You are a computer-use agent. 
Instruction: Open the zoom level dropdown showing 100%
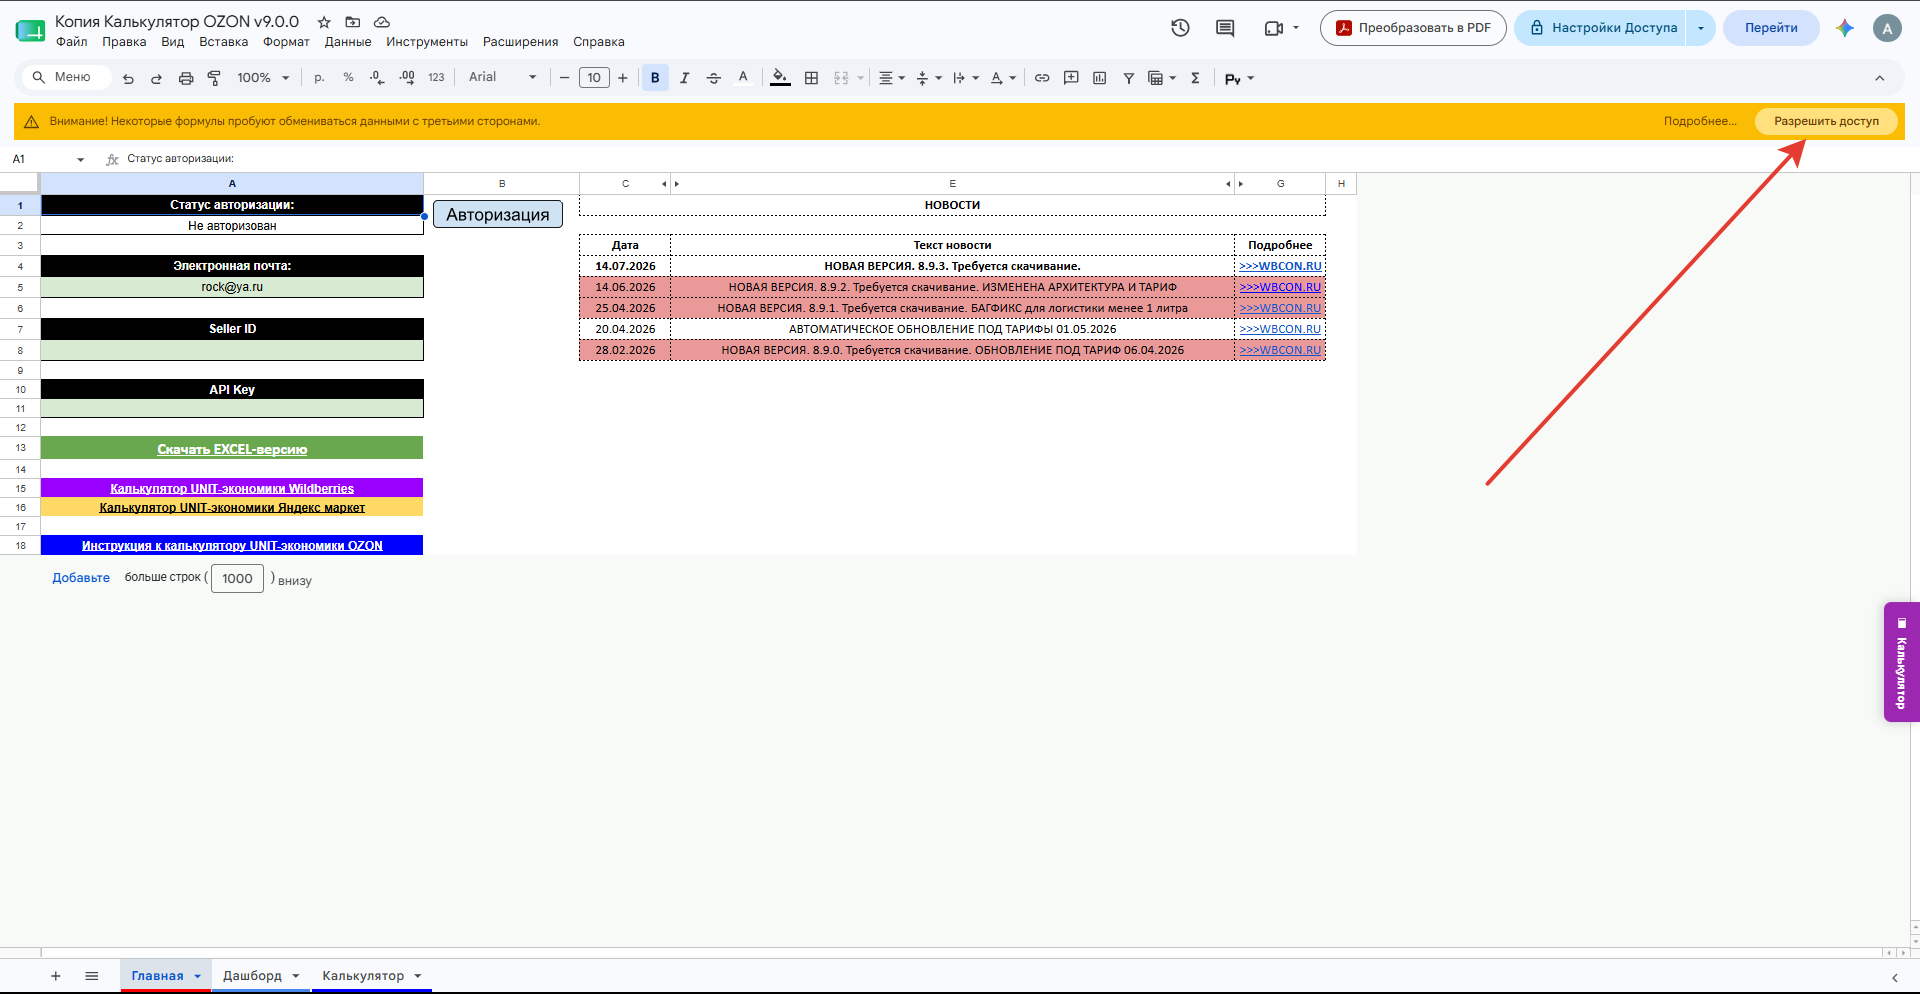pos(263,78)
